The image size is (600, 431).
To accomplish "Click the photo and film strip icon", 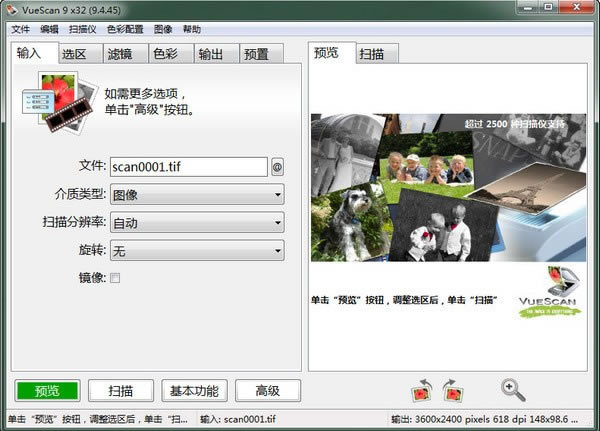I will tap(56, 100).
